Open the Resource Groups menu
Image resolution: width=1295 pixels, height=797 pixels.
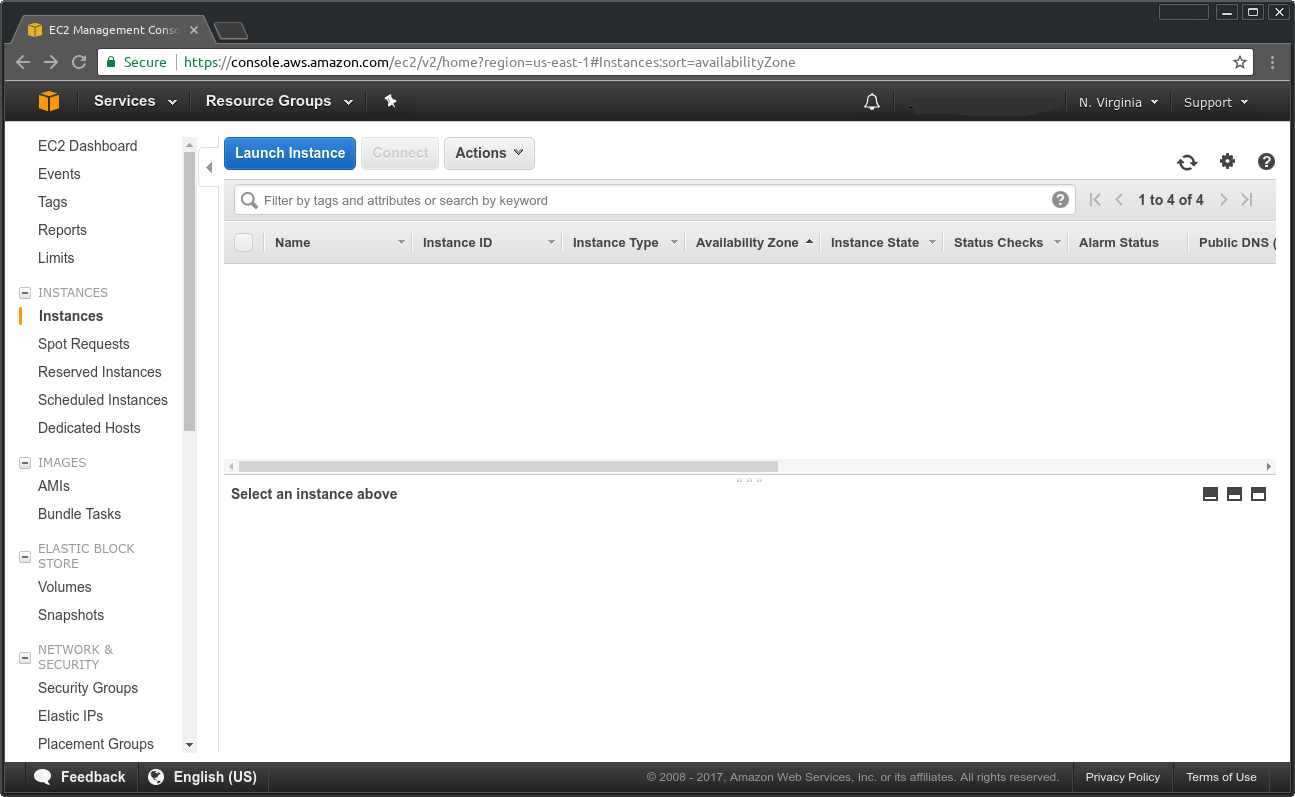(279, 101)
